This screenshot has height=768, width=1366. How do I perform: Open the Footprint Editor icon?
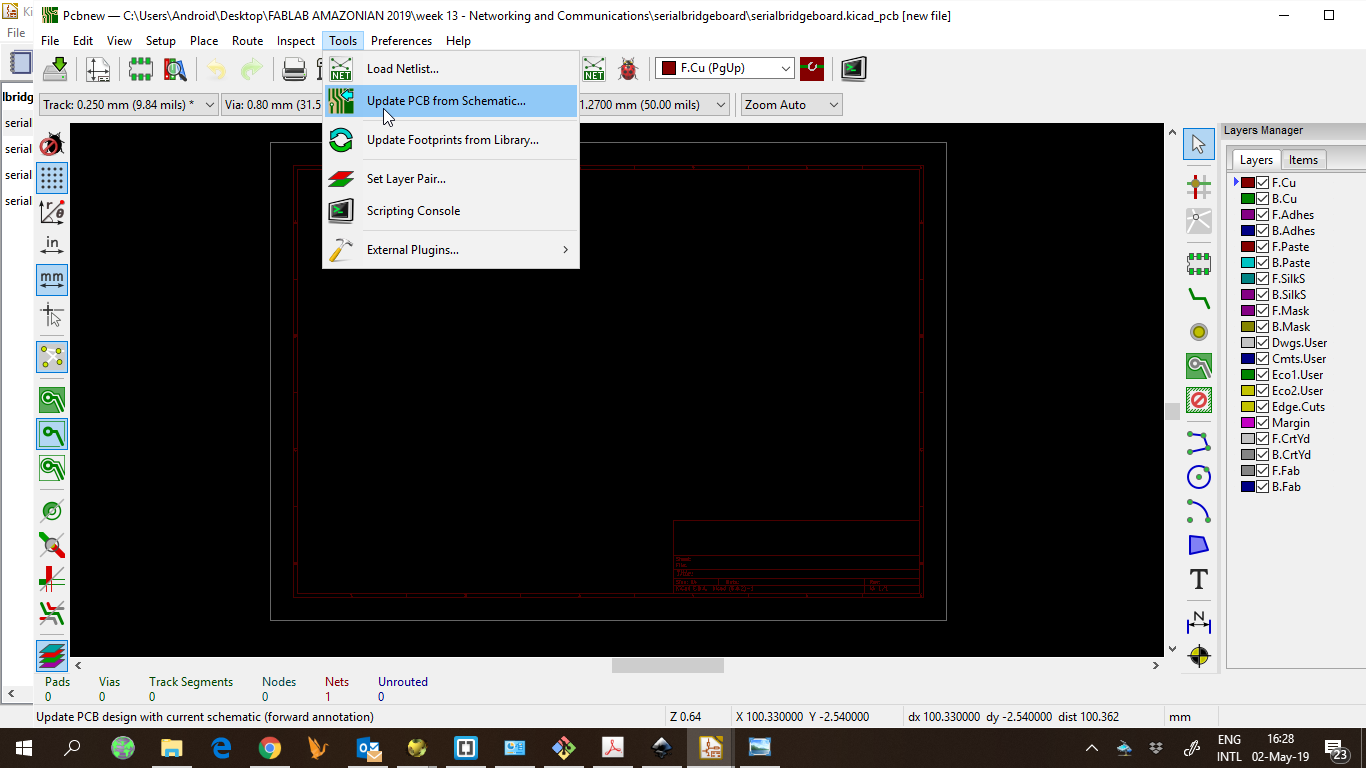(140, 69)
